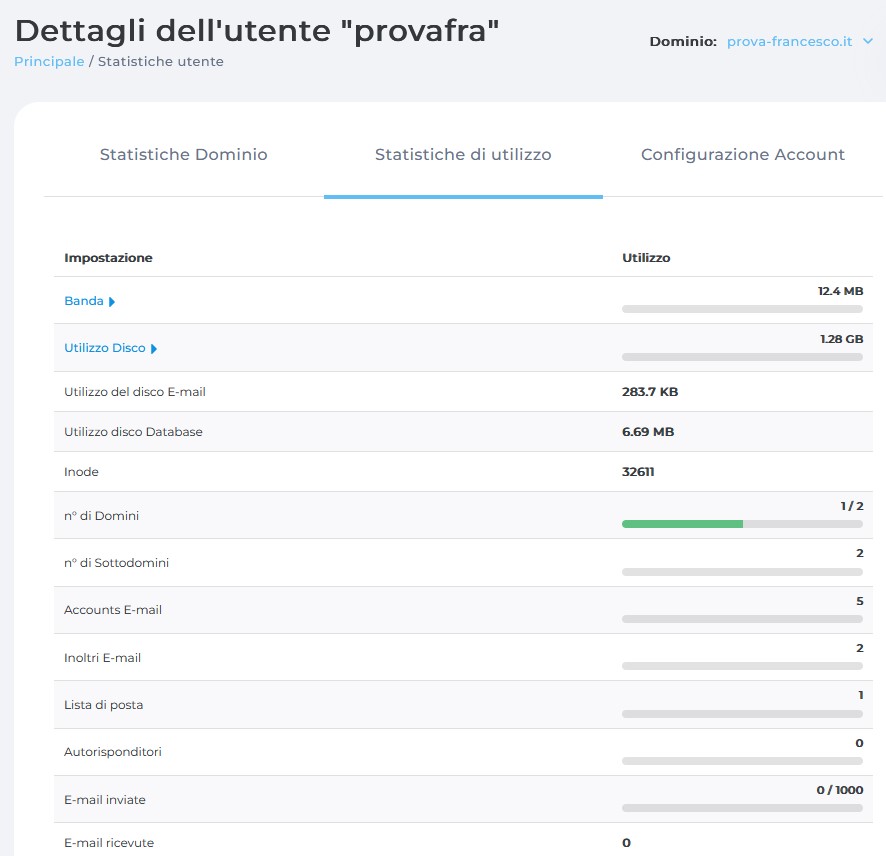
Task: Open the Configurazione Account tab
Action: [x=742, y=155]
